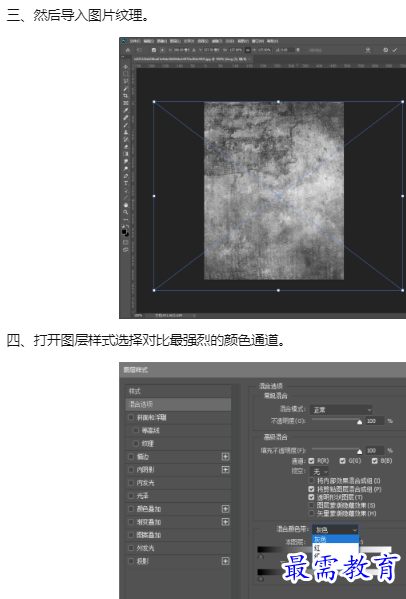Select the Lasso tool
Image resolution: width=406 pixels, height=599 pixels.
click(x=126, y=81)
